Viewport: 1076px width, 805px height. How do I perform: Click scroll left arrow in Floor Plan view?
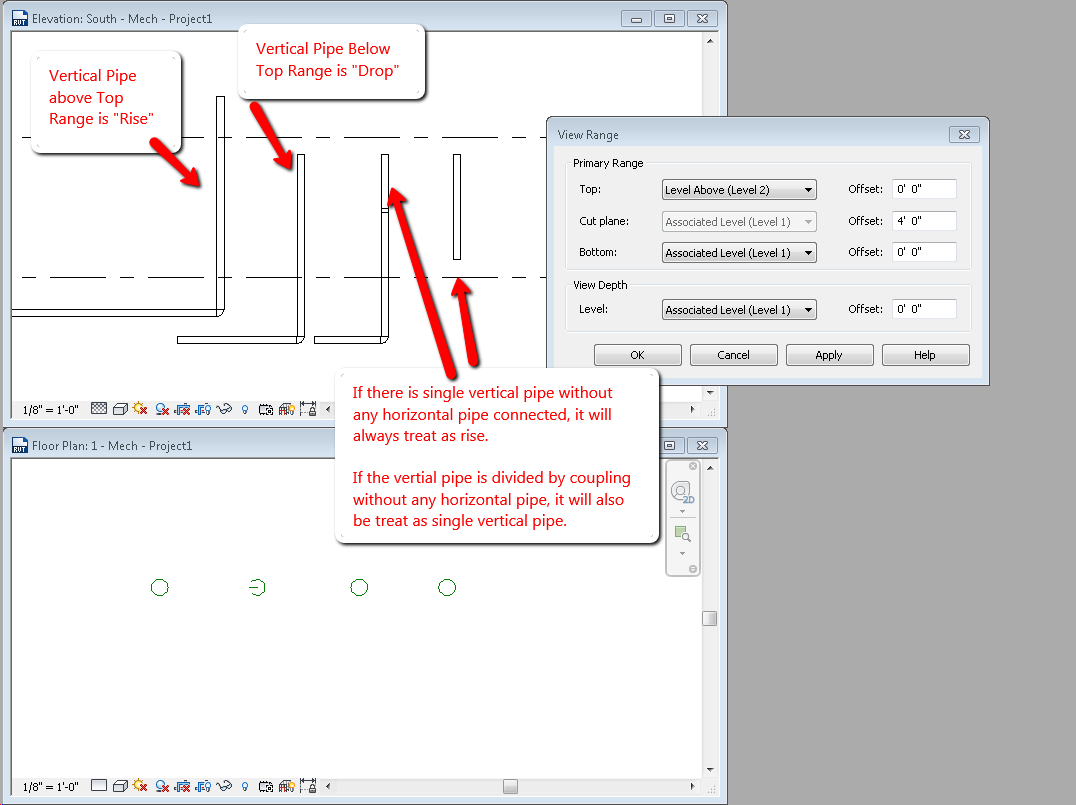328,786
